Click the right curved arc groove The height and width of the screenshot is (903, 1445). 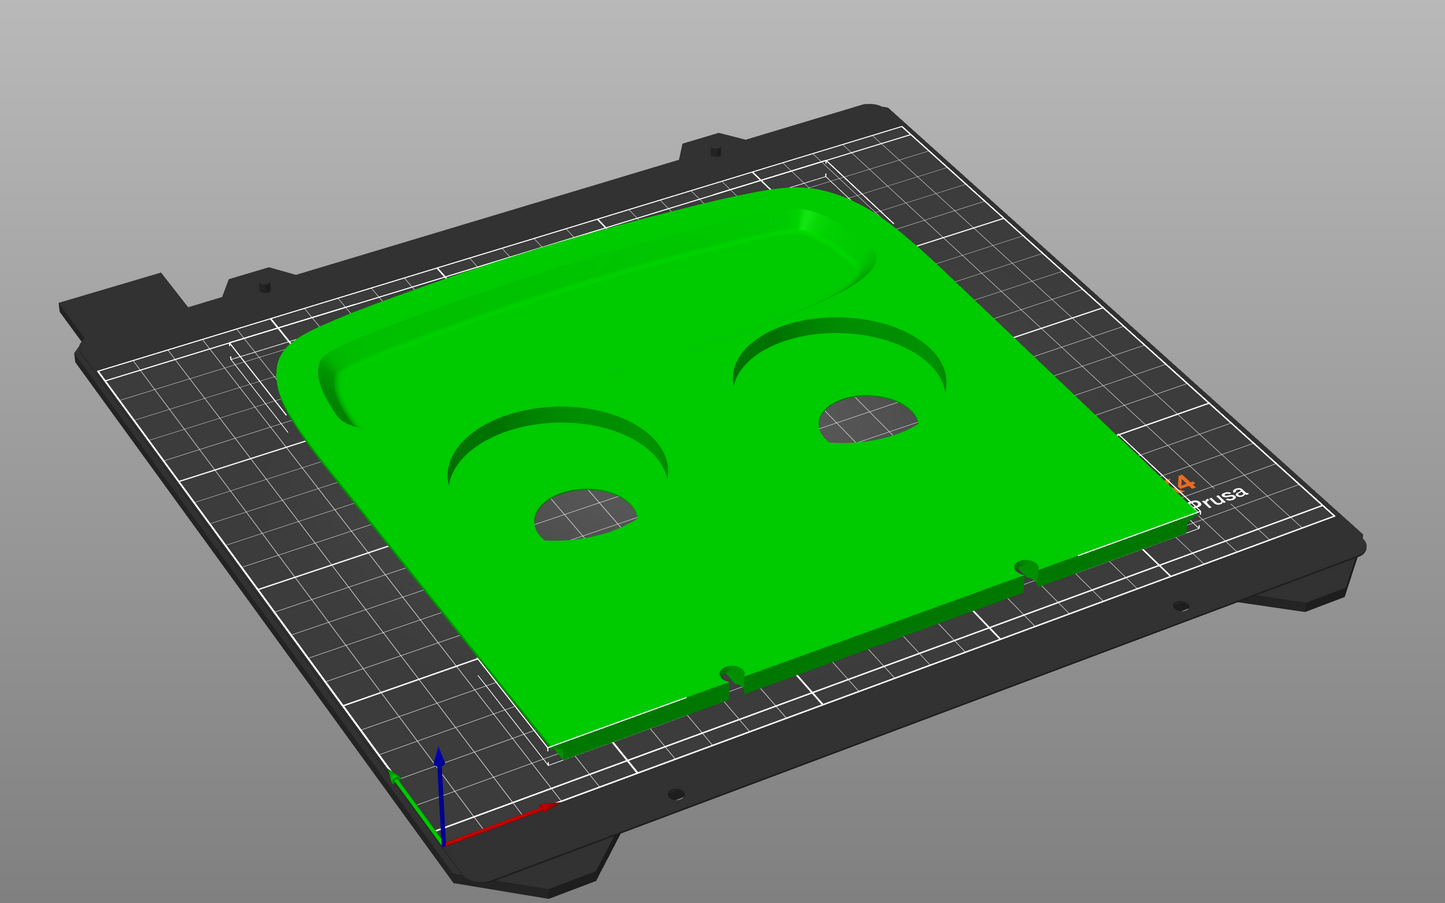click(840, 332)
